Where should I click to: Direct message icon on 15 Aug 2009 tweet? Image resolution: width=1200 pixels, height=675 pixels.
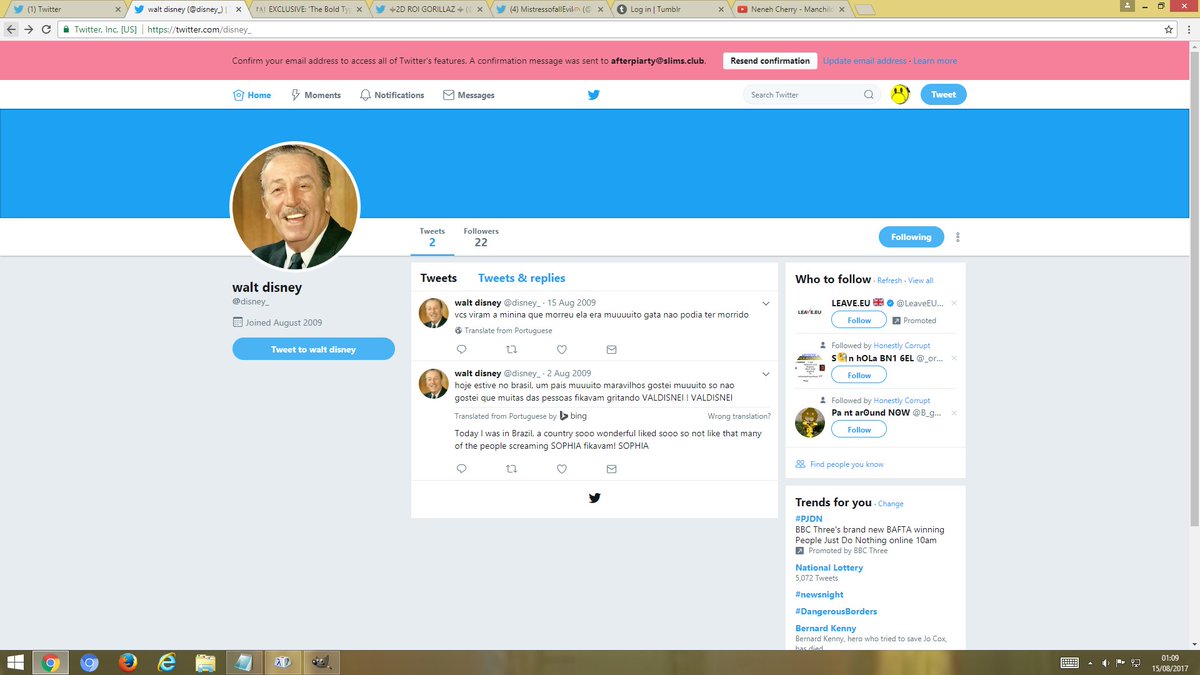(x=611, y=349)
